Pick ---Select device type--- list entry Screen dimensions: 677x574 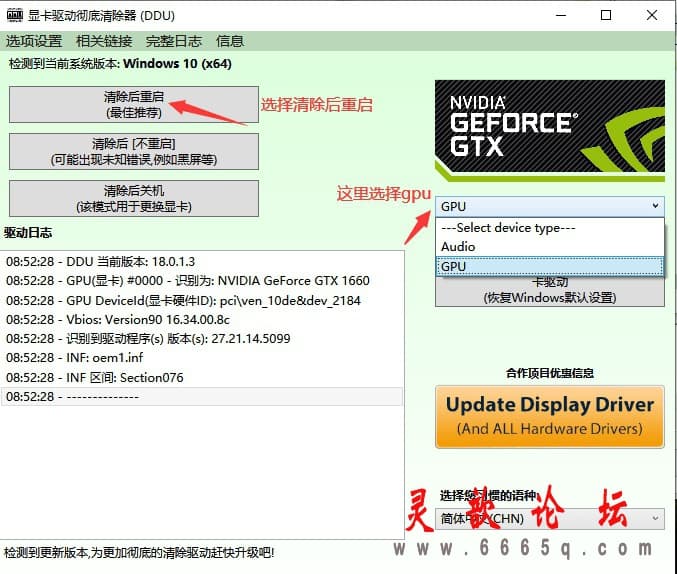click(x=550, y=228)
